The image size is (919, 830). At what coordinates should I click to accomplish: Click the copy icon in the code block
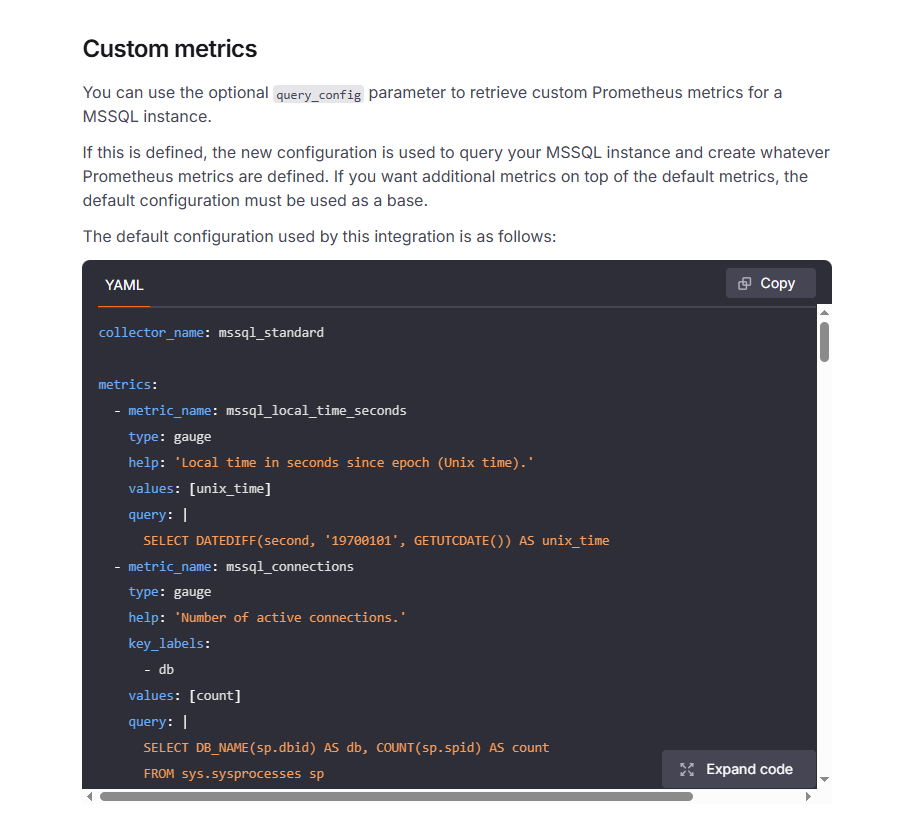(x=744, y=283)
